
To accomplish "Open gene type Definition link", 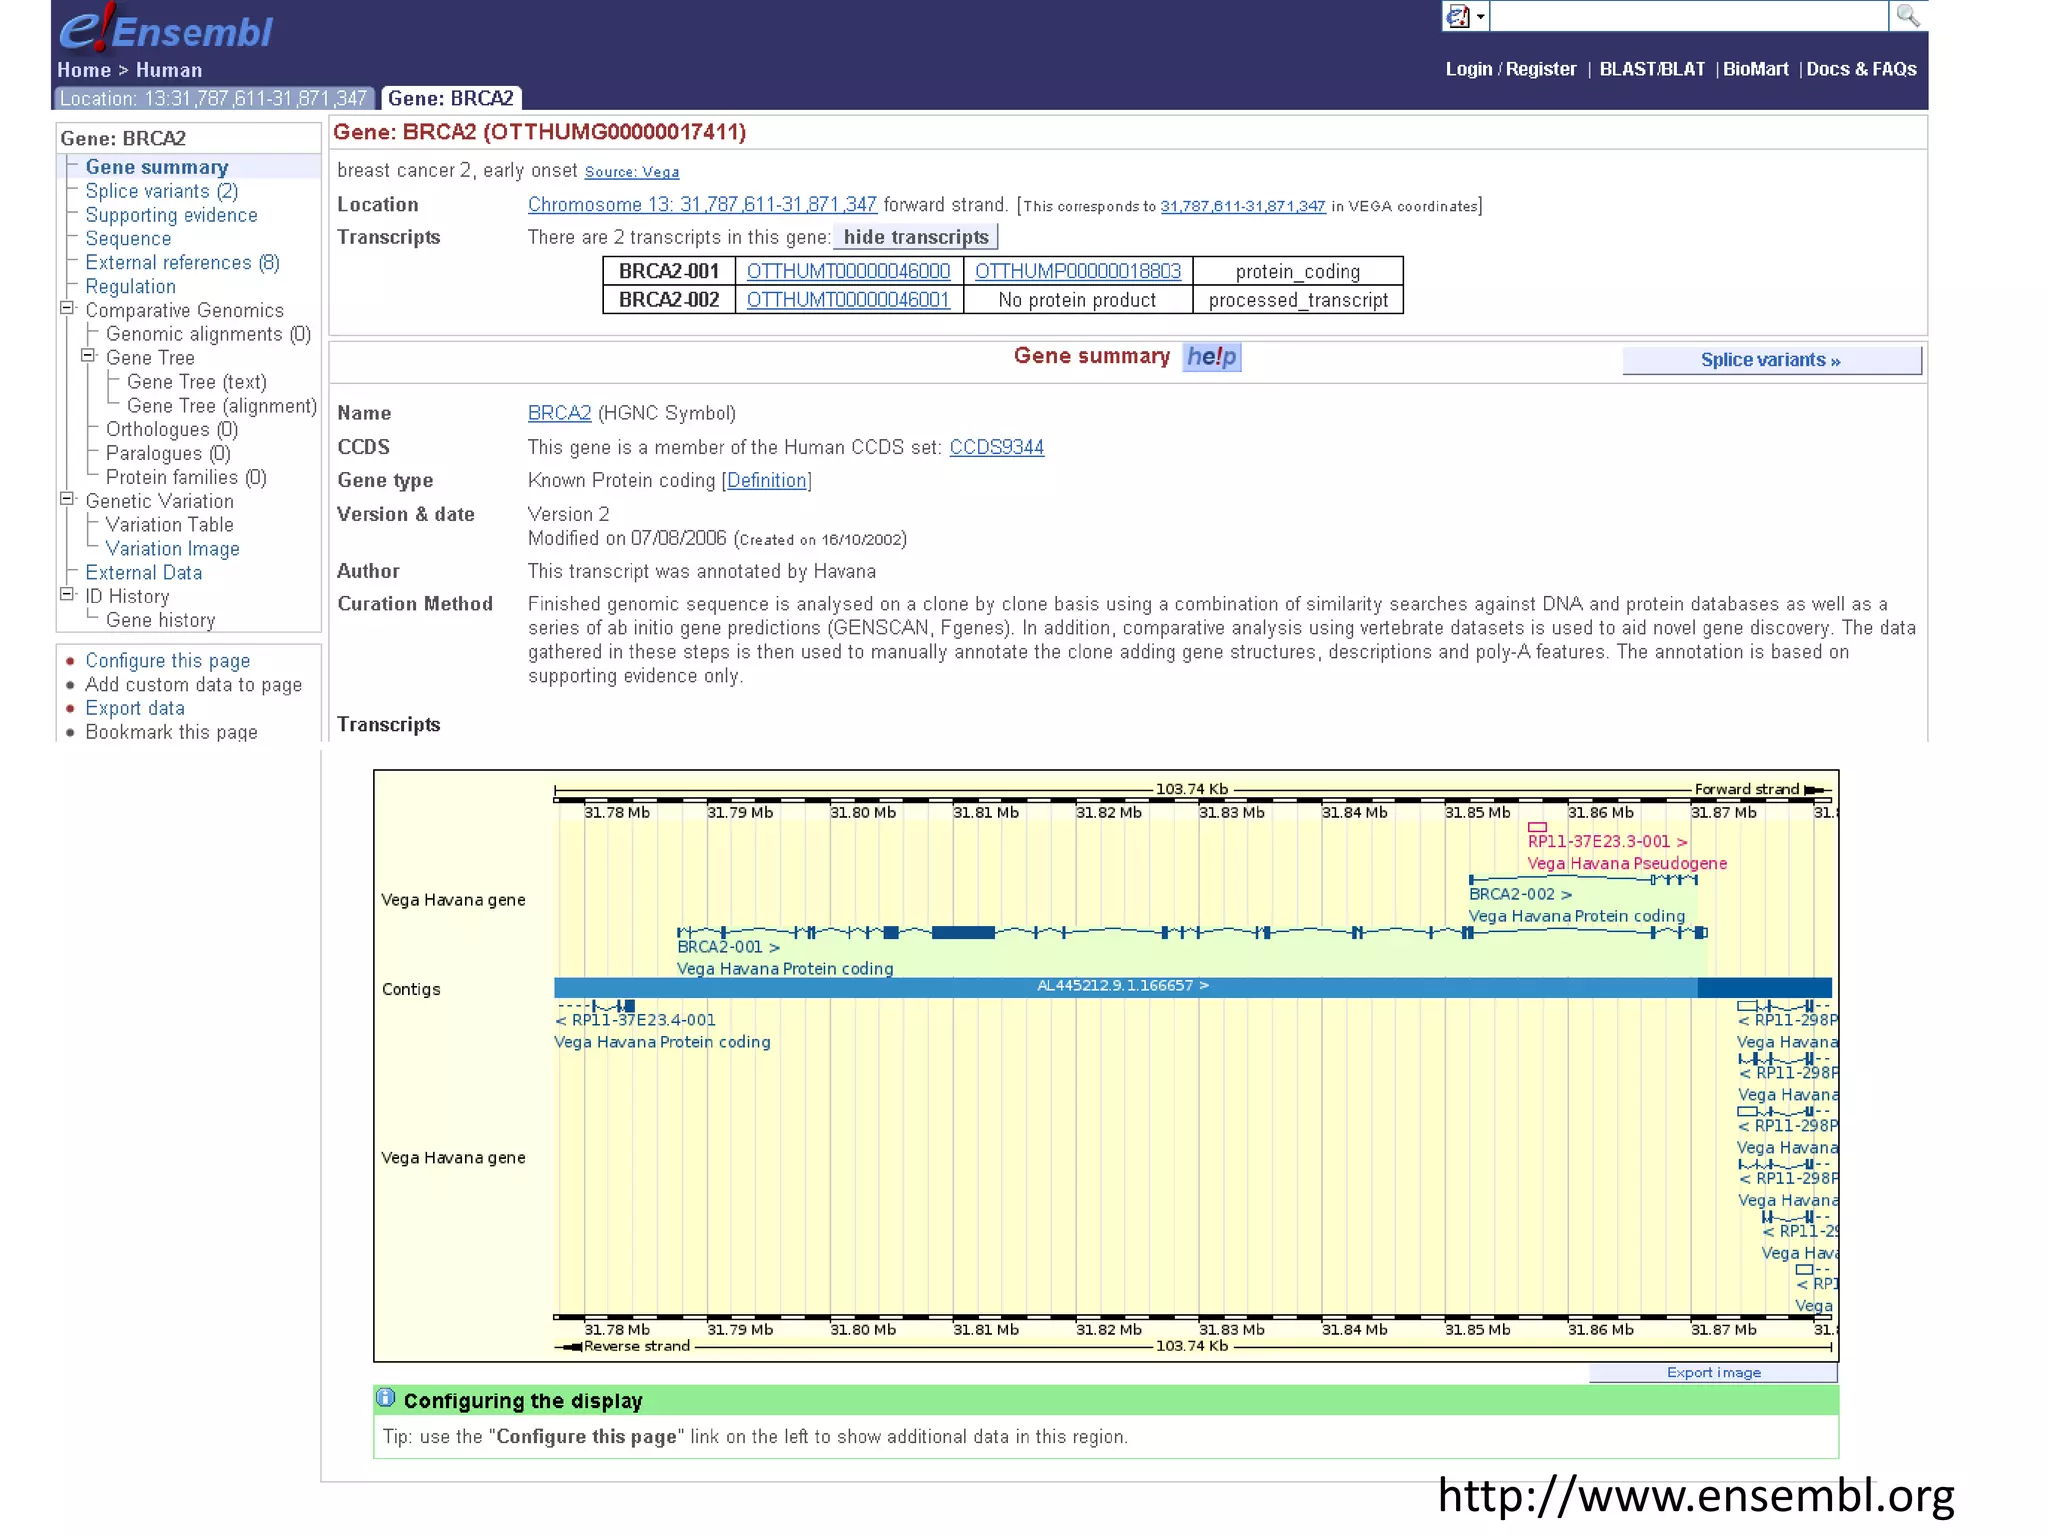I will click(x=767, y=480).
